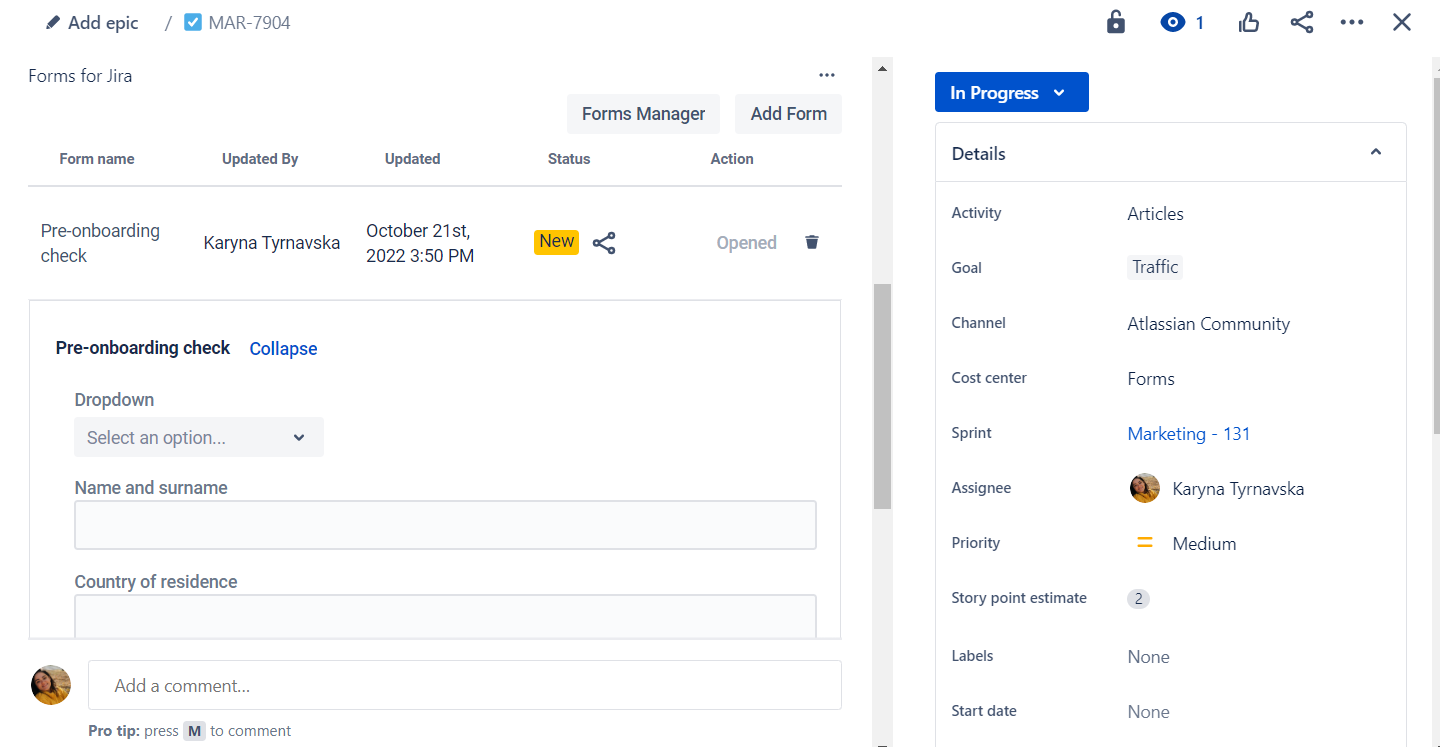This screenshot has width=1440, height=747.
Task: Delete the Pre-onboarding check form via trash icon
Action: [x=811, y=242]
